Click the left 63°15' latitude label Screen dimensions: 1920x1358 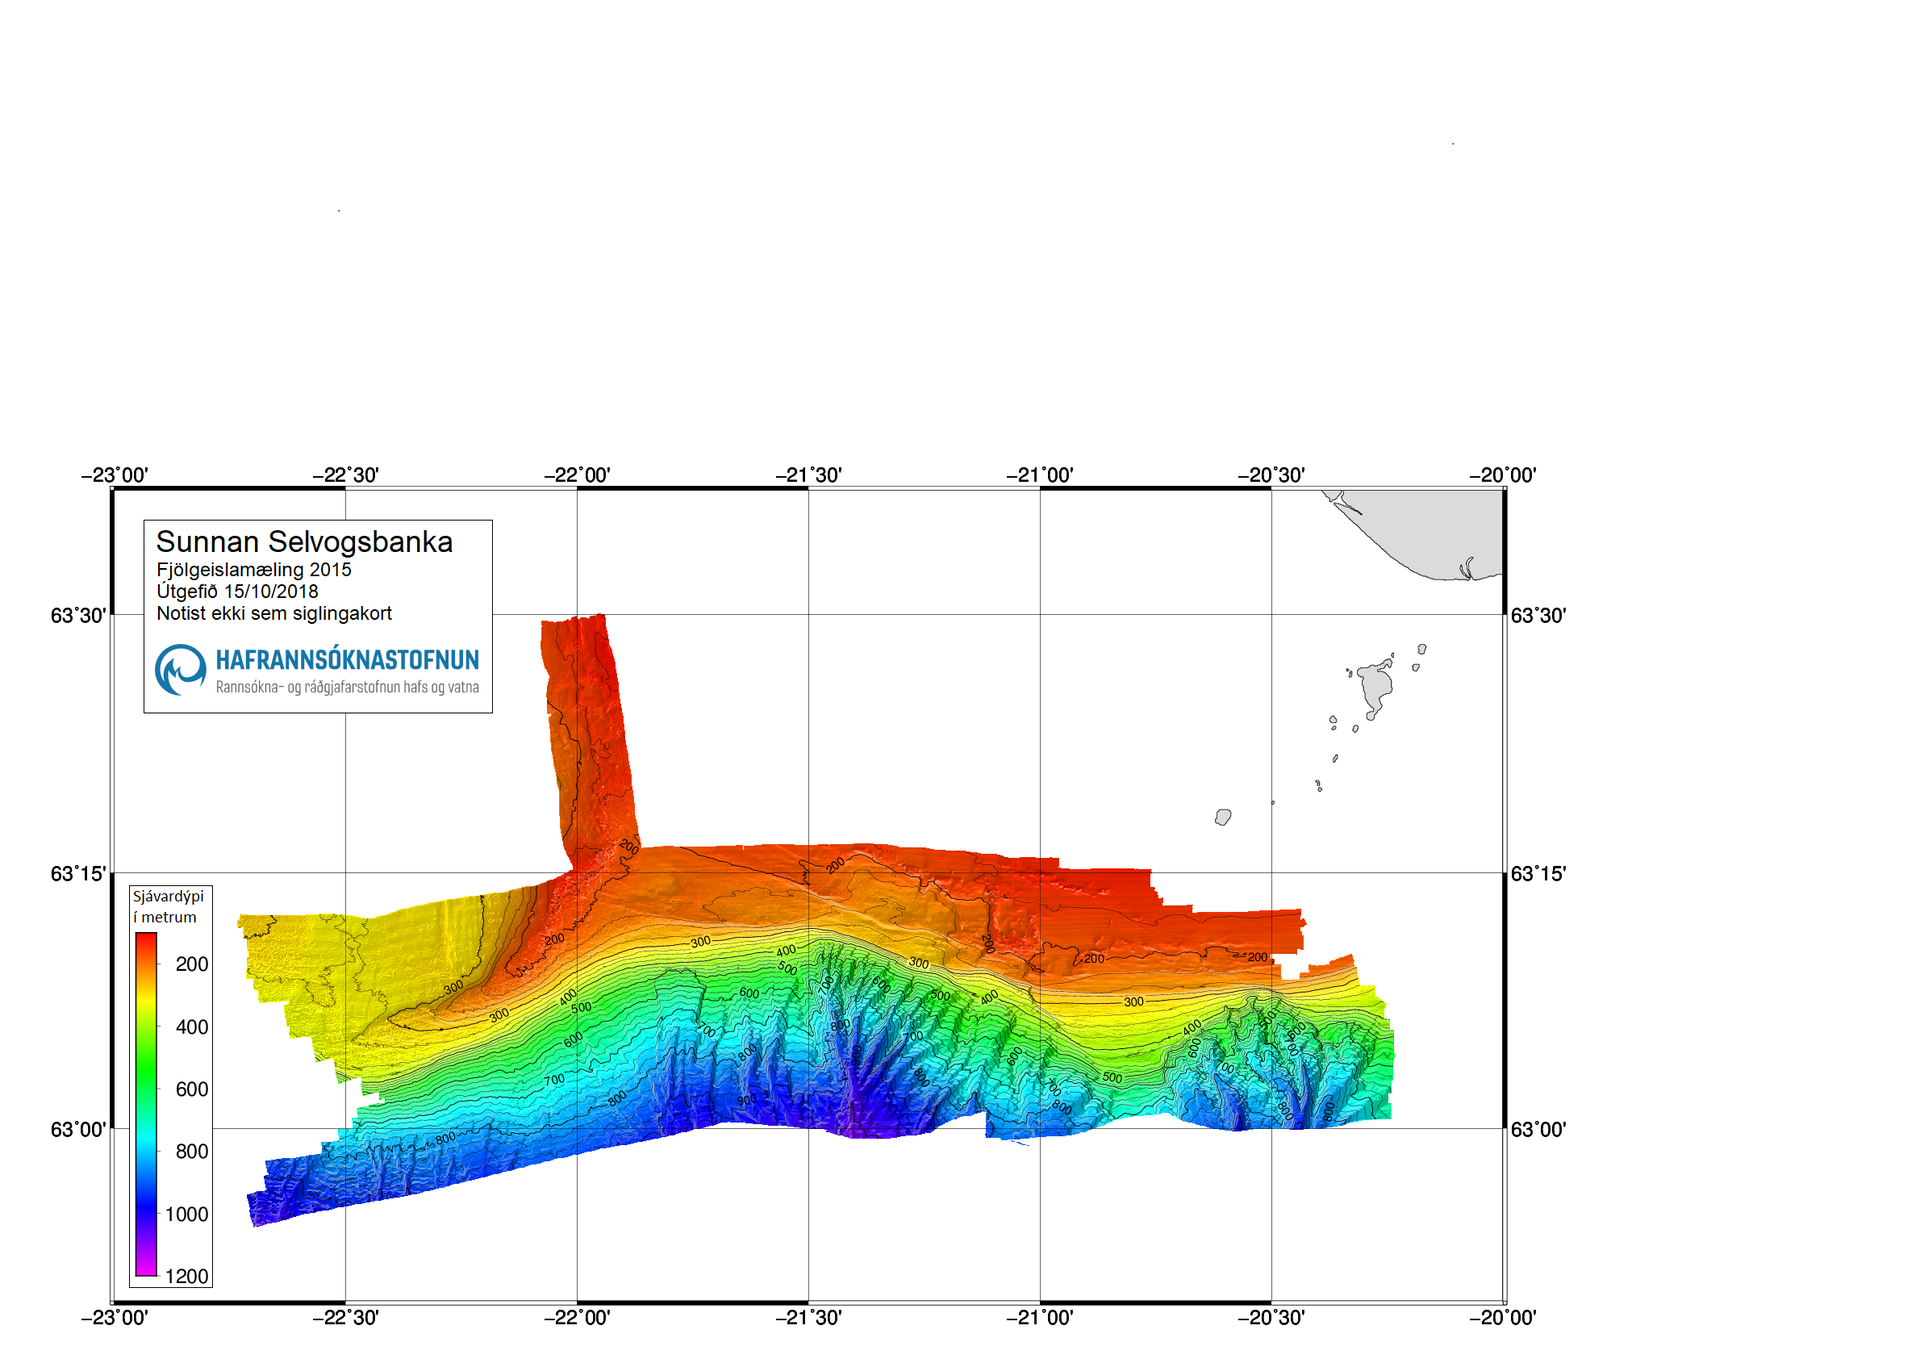pos(78,874)
